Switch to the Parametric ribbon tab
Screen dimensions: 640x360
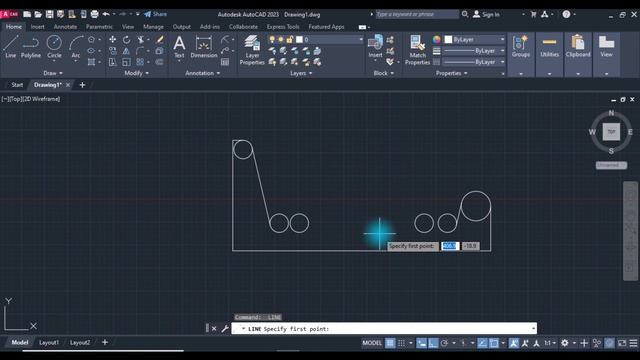(x=99, y=27)
